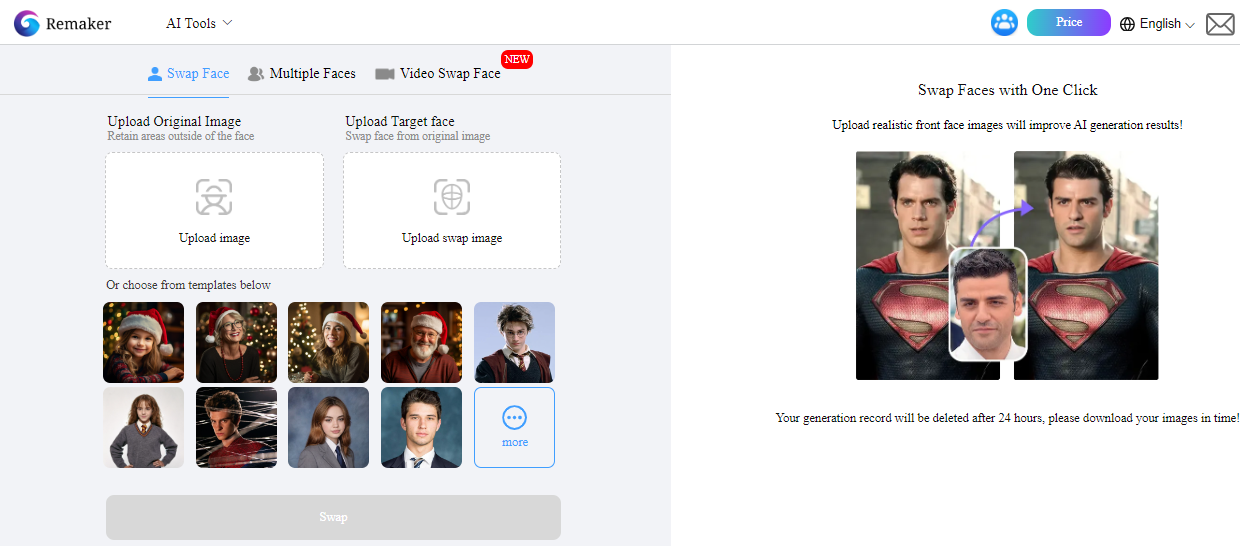
Task: Click the Swap button
Action: pos(333,517)
